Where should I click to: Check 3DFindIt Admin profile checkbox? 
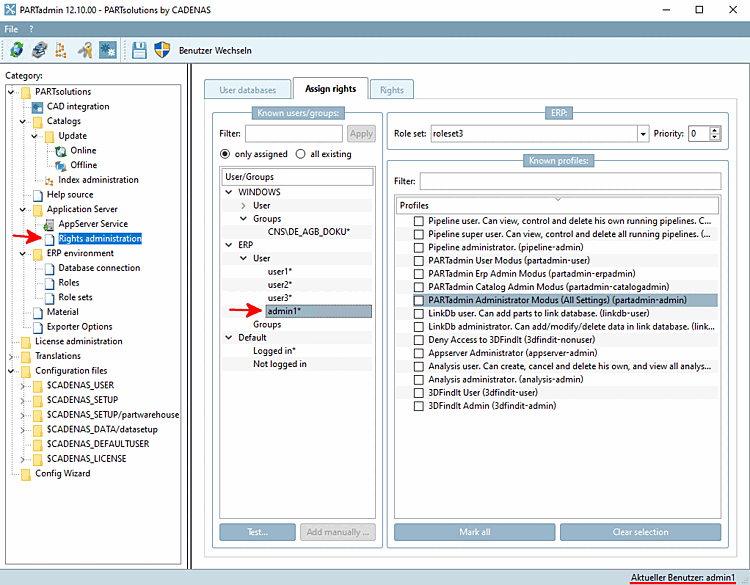pyautogui.click(x=419, y=406)
